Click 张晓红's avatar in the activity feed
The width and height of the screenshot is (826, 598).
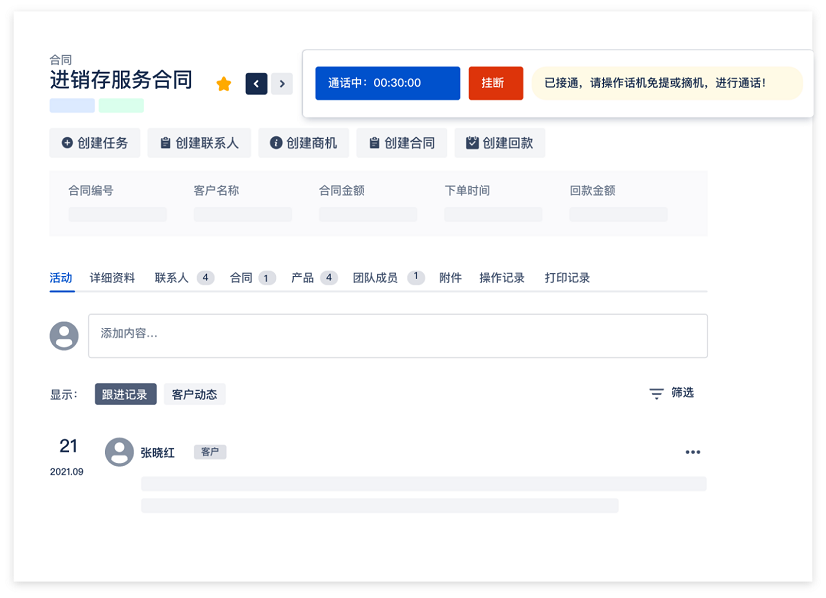pyautogui.click(x=119, y=451)
